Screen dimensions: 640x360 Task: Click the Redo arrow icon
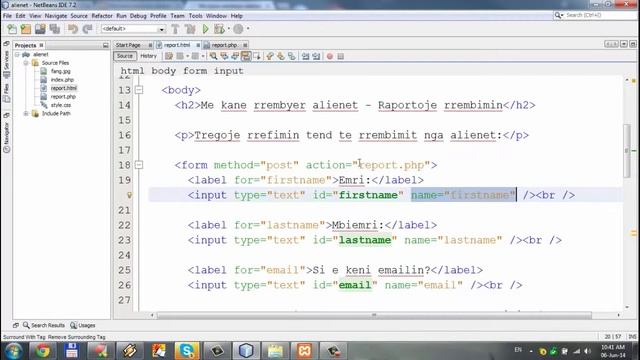click(87, 29)
